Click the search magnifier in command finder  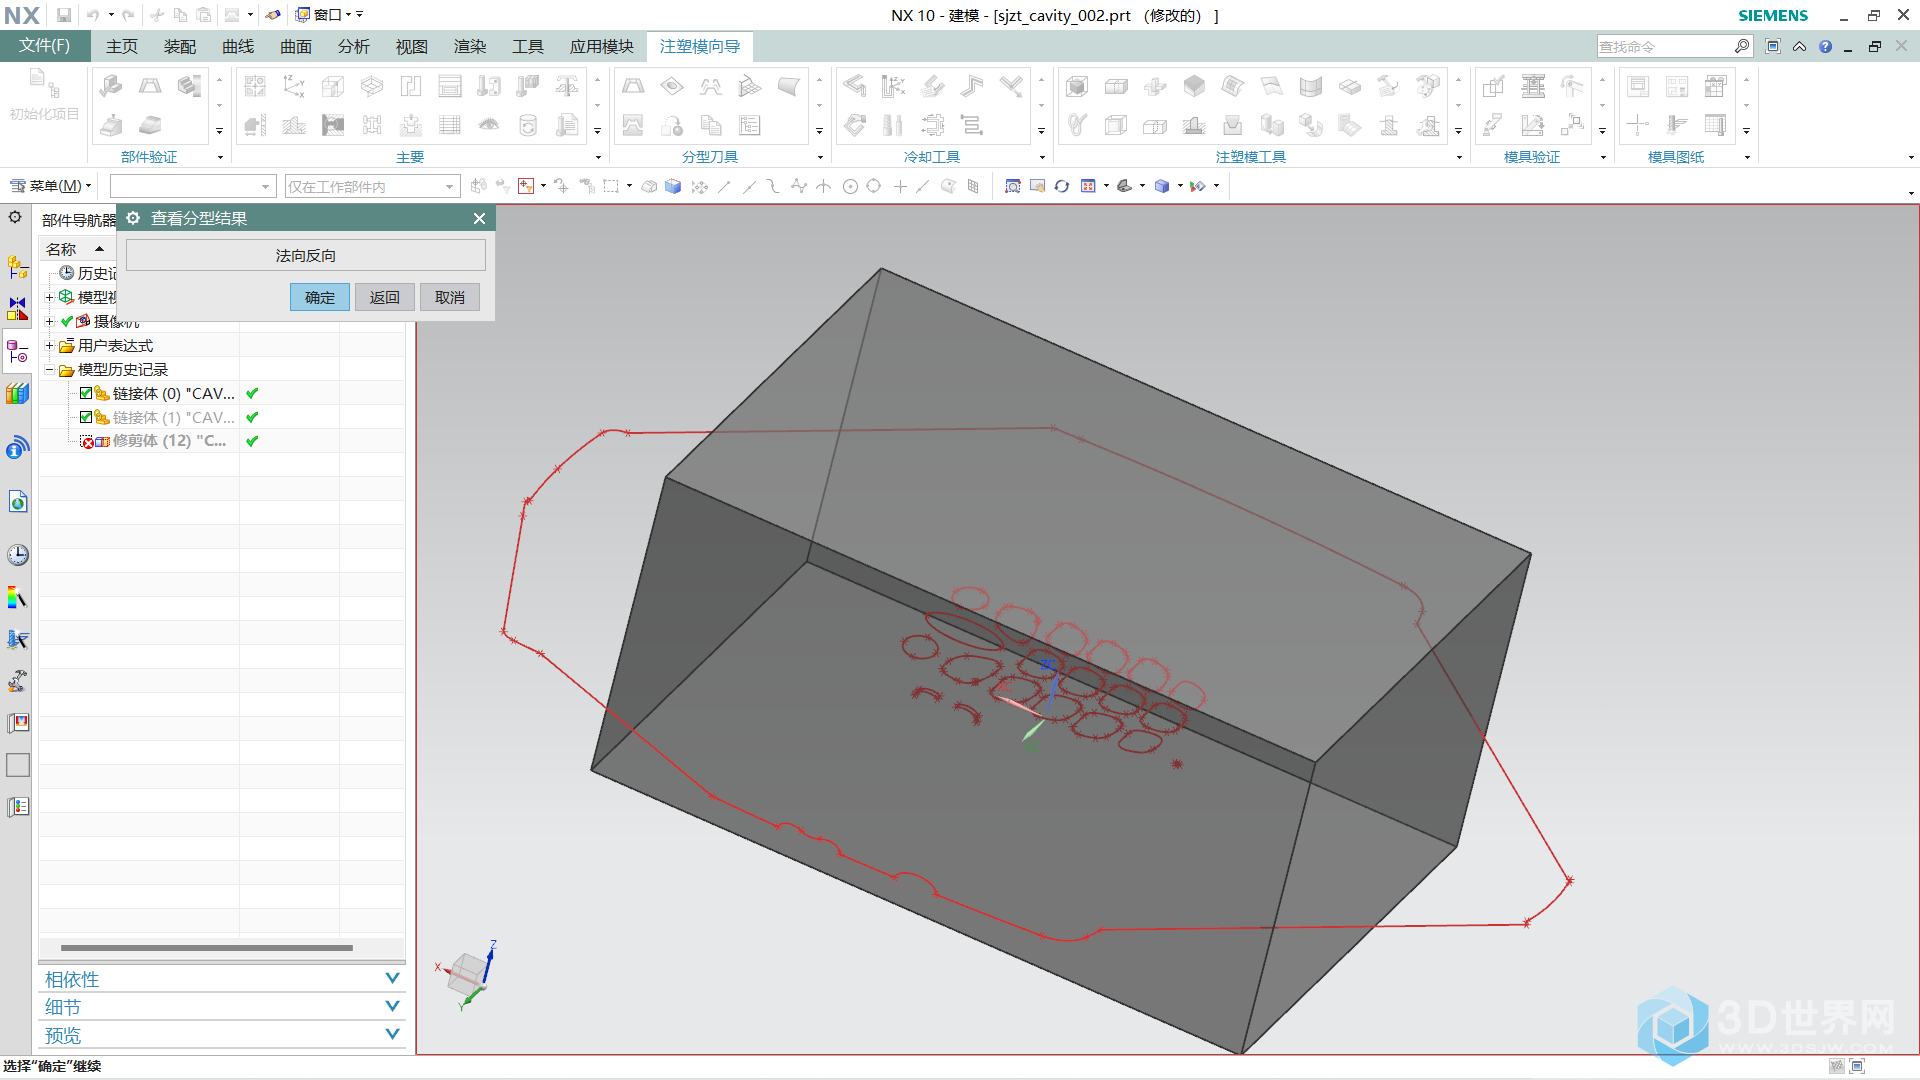coord(1741,46)
